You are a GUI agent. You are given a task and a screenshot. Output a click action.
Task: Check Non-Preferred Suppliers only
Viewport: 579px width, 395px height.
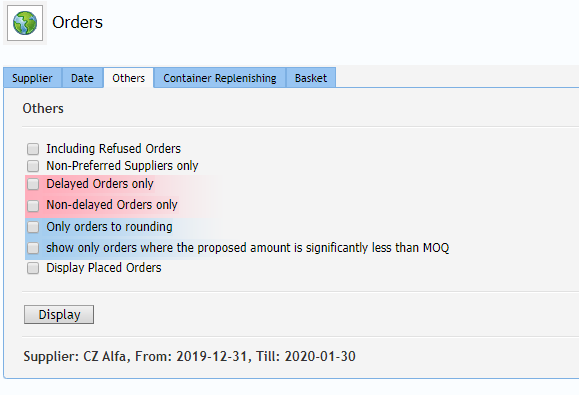click(x=33, y=166)
